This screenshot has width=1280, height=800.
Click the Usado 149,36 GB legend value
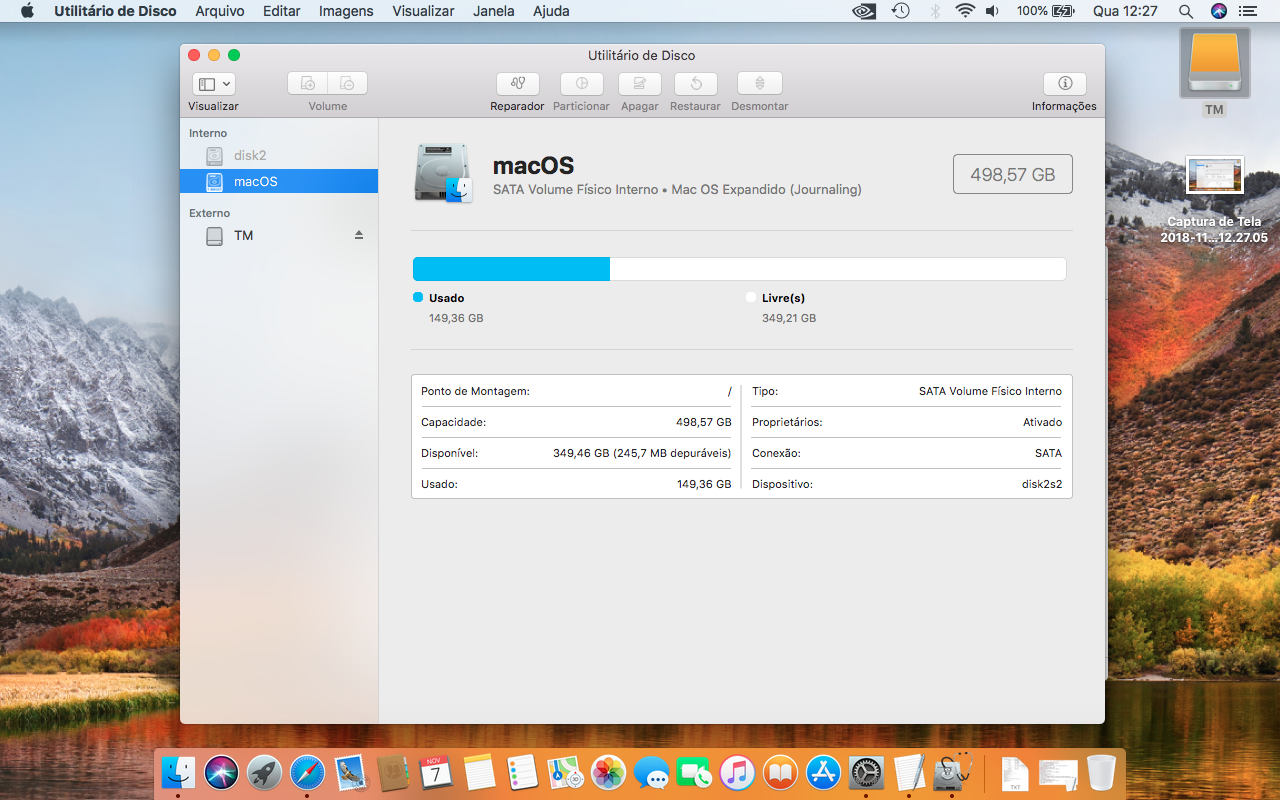pos(456,318)
